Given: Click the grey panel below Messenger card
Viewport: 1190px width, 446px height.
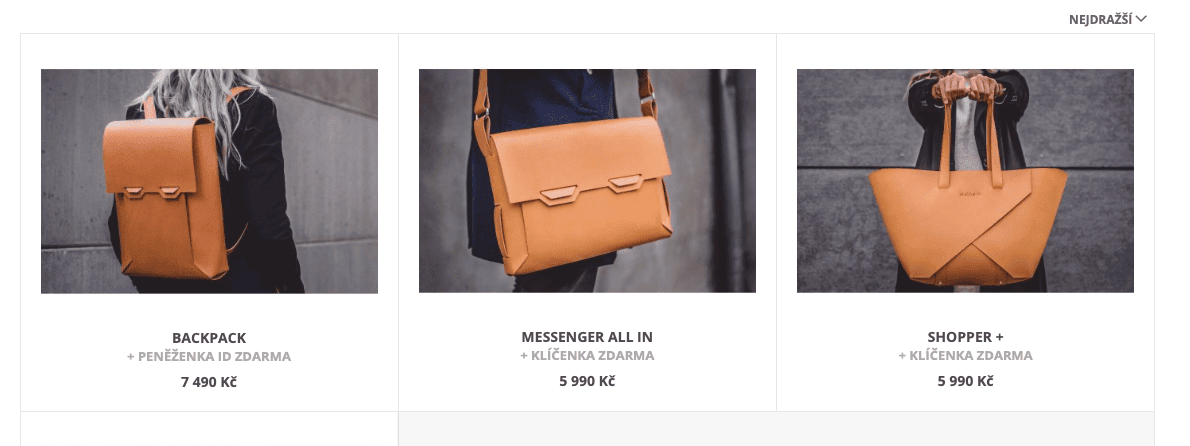Looking at the screenshot, I should pos(776,429).
